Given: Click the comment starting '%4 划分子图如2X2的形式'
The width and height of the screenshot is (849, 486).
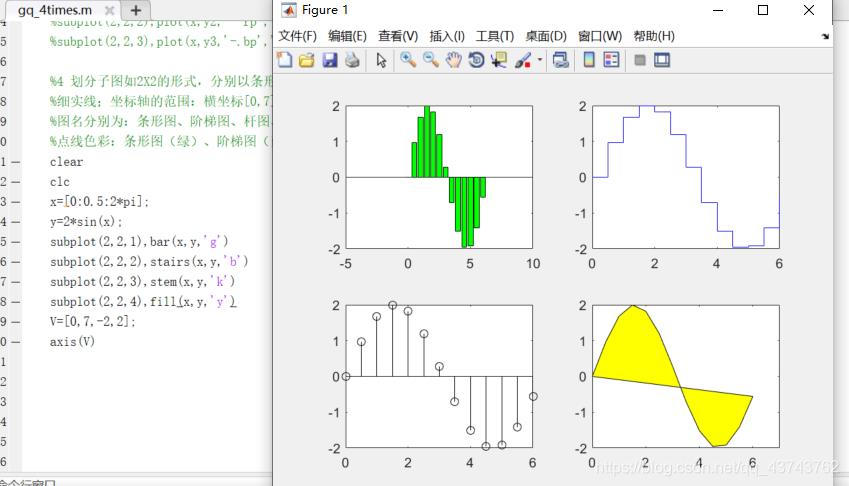Looking at the screenshot, I should pyautogui.click(x=161, y=82).
